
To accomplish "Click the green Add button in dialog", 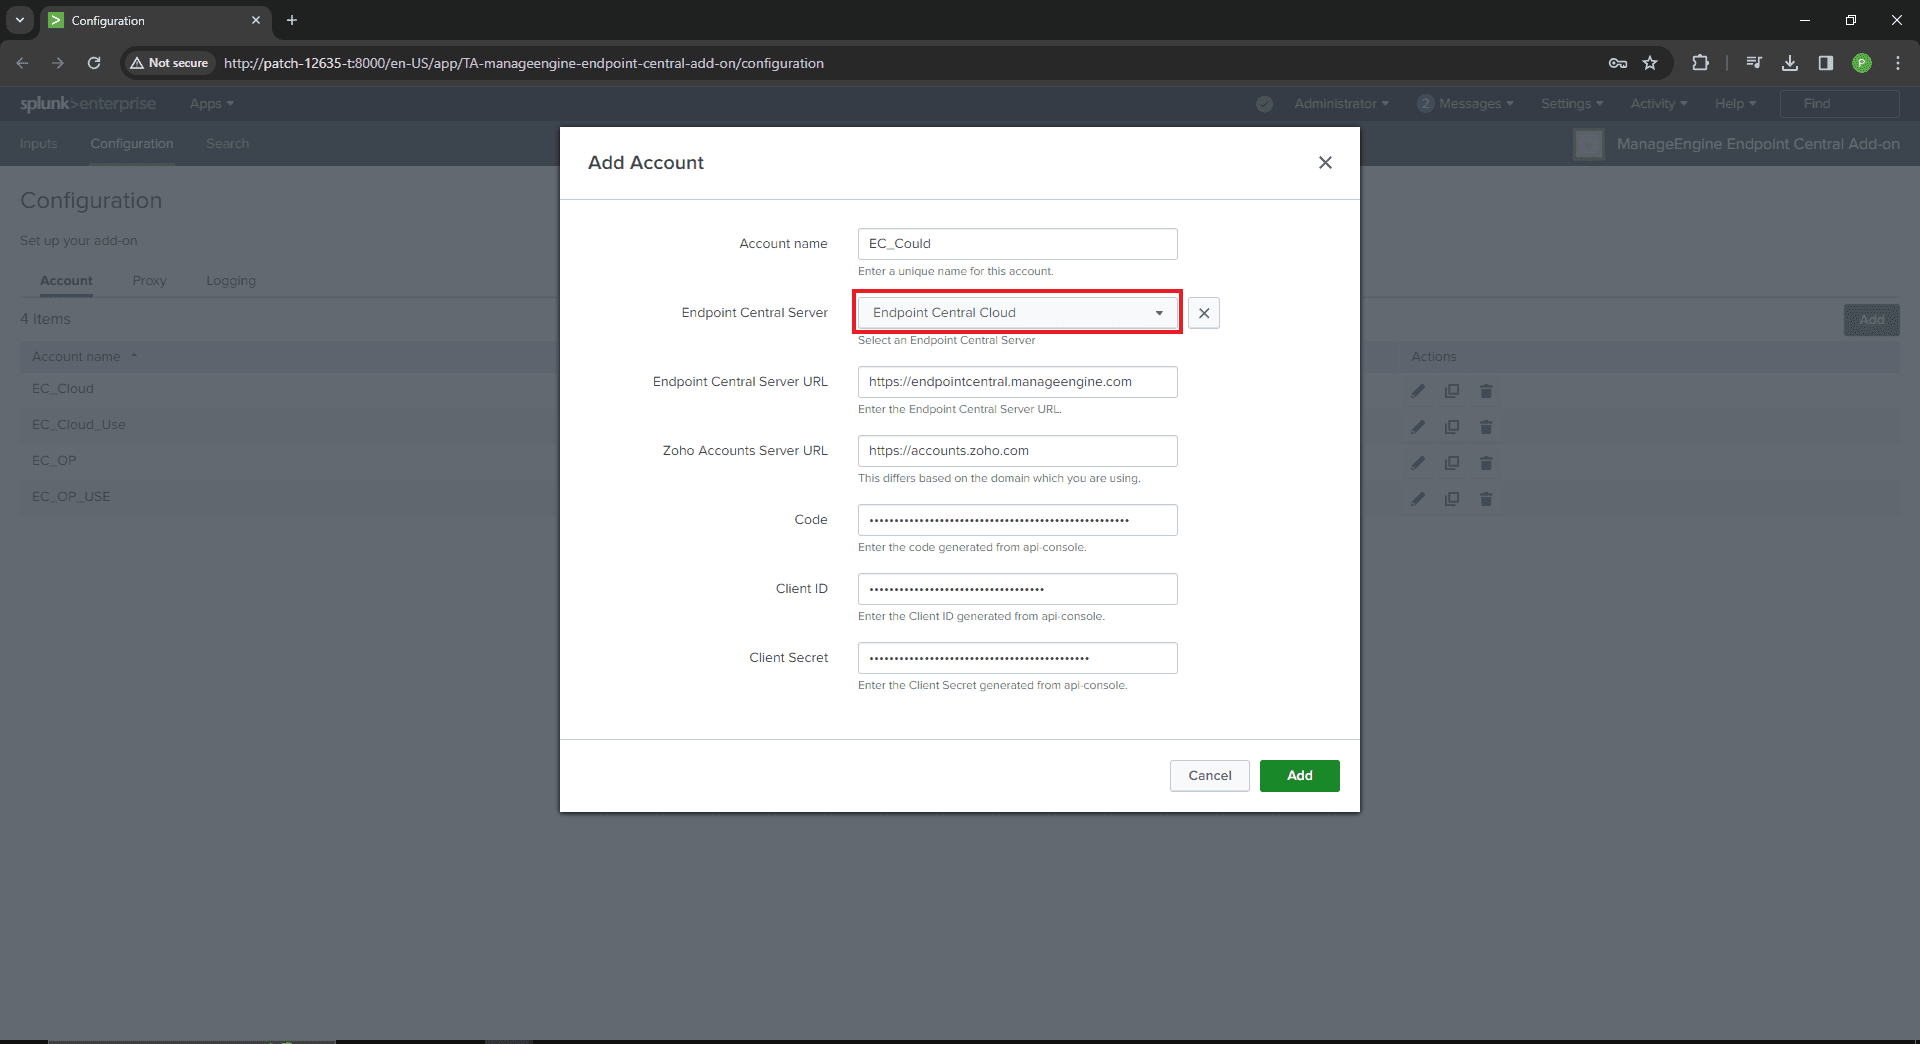I will 1300,776.
